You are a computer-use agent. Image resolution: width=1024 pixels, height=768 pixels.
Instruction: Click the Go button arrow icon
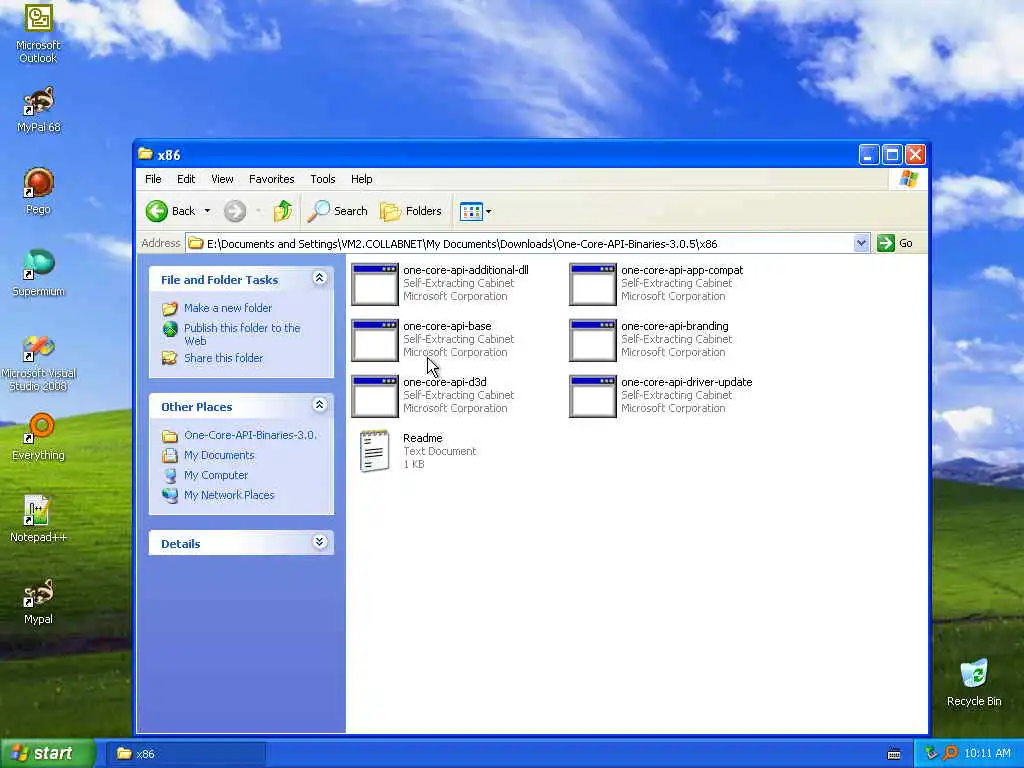point(886,243)
